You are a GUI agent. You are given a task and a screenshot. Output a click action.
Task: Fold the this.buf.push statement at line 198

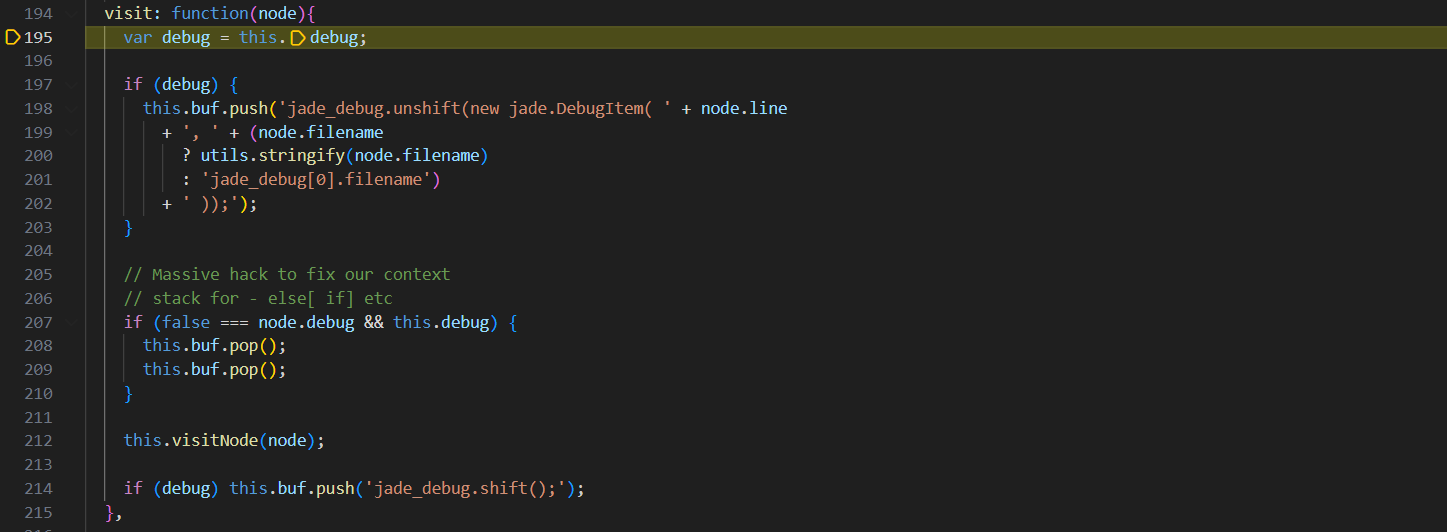pos(71,109)
